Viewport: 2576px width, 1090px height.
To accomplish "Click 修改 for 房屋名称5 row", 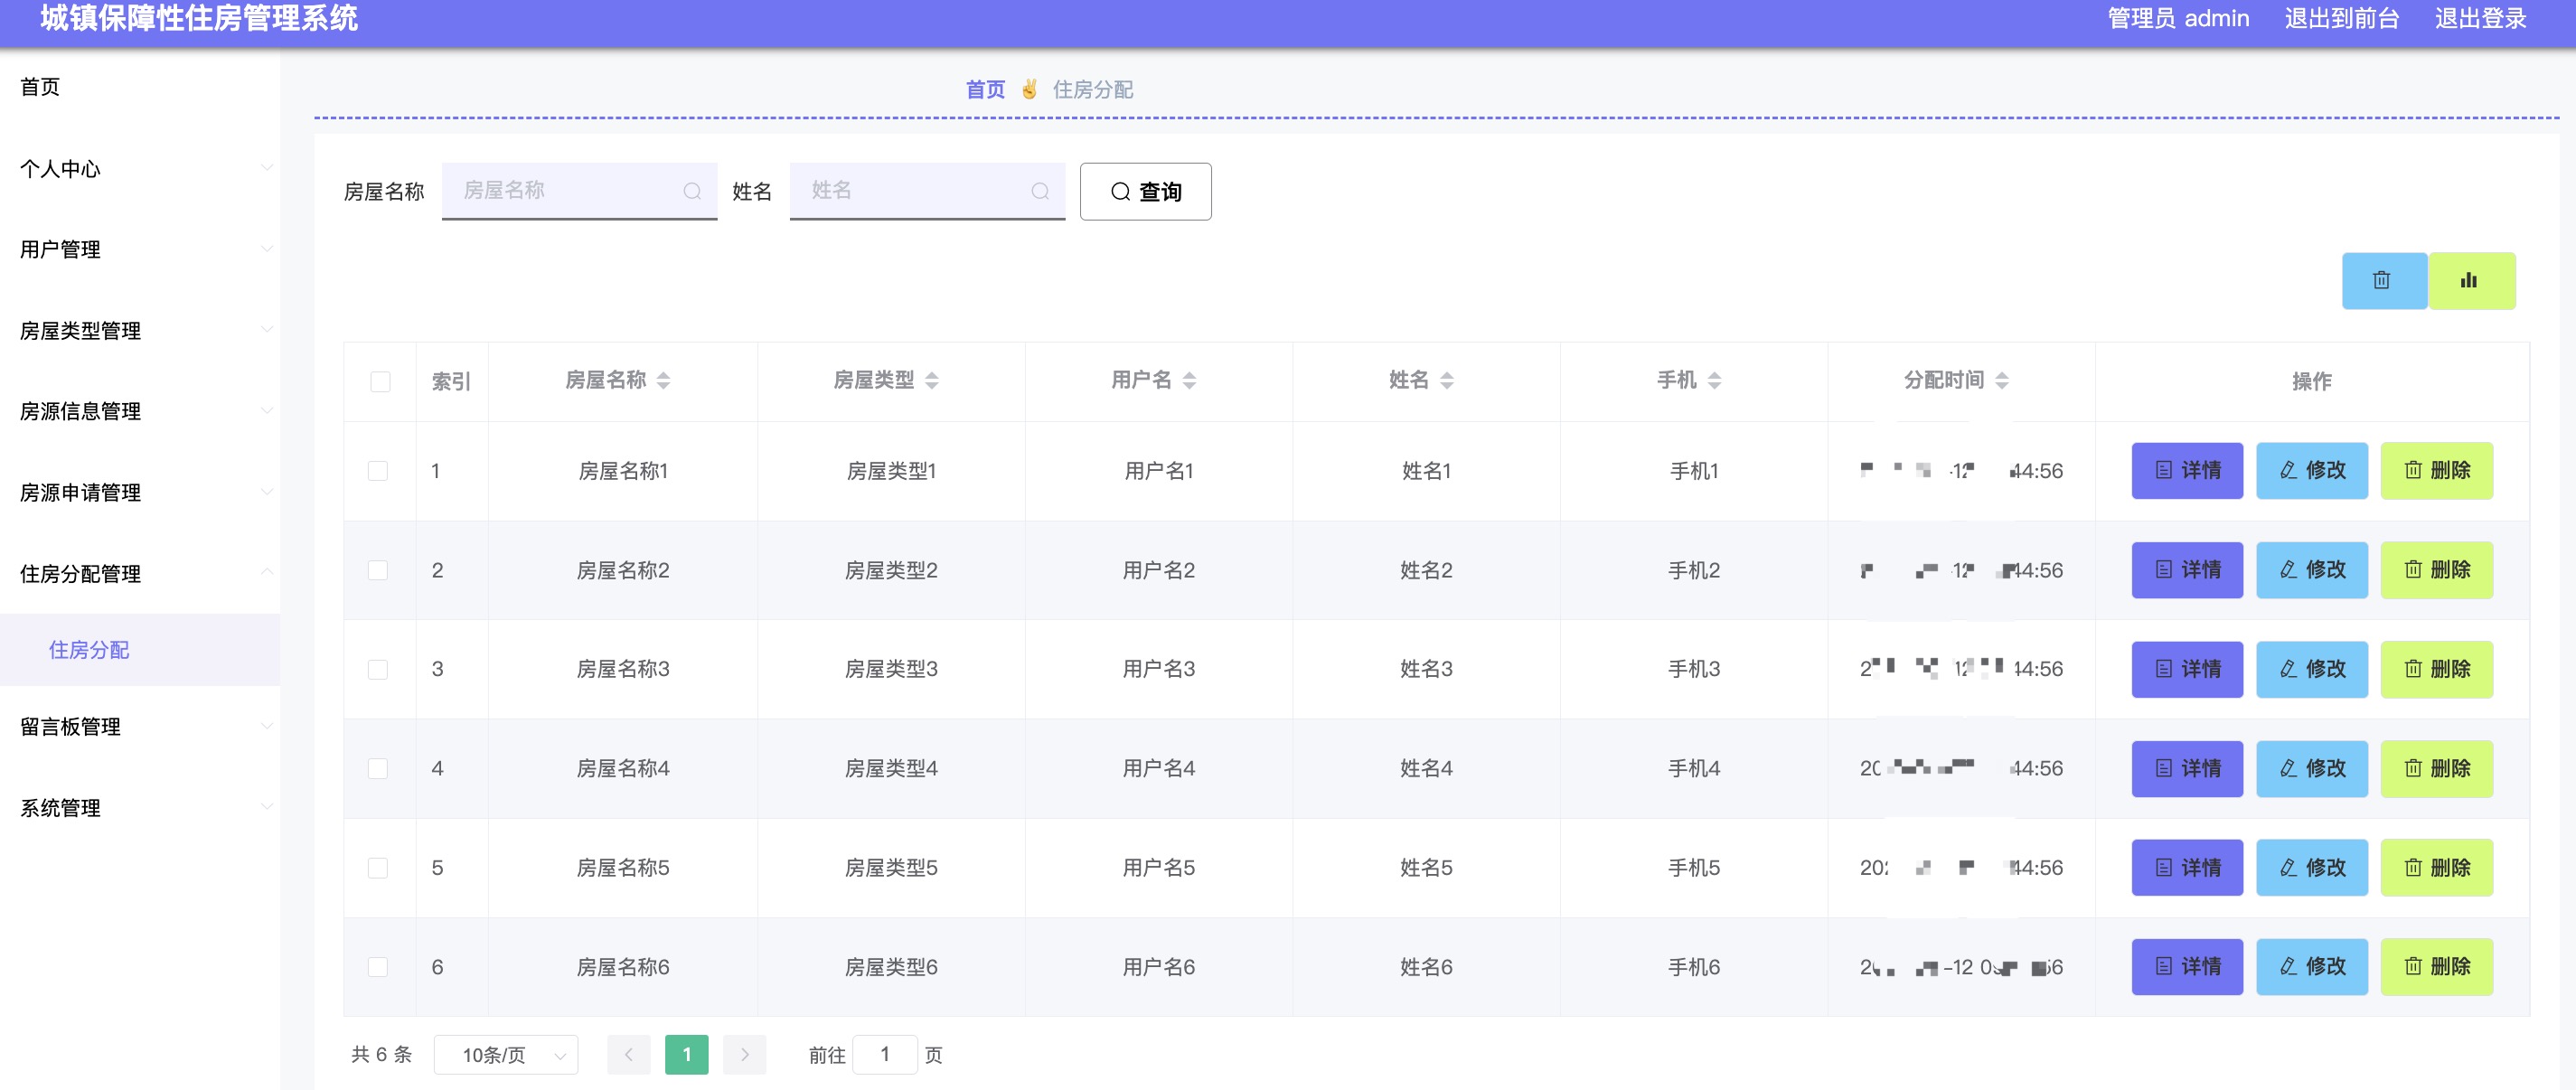I will pos(2312,867).
